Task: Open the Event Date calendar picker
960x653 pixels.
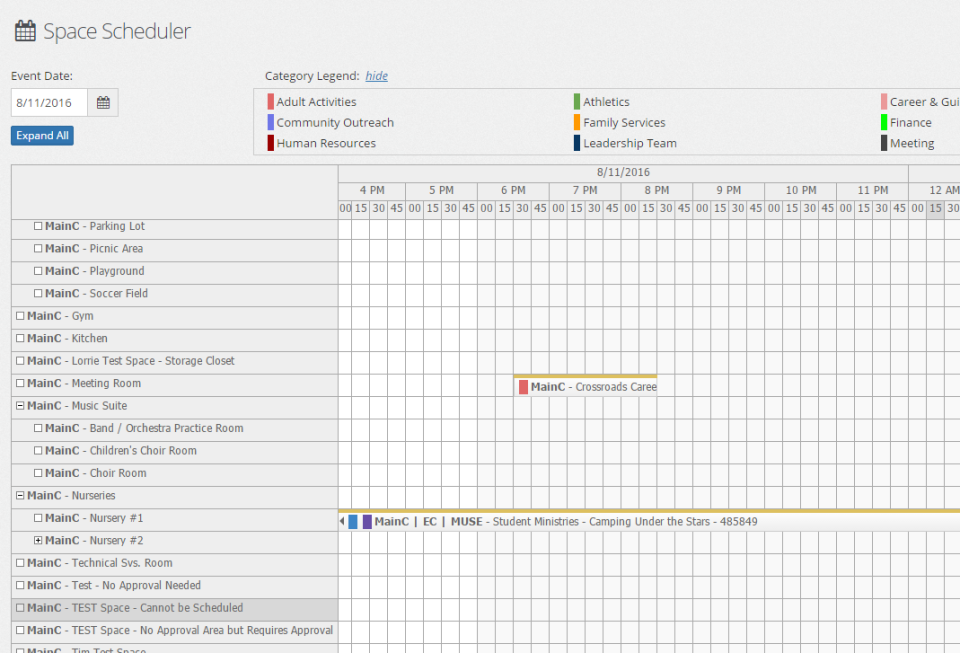Action: pyautogui.click(x=103, y=101)
